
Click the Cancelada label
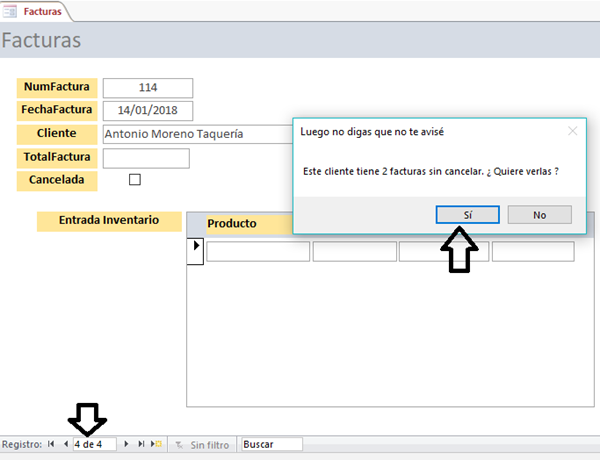click(x=57, y=180)
